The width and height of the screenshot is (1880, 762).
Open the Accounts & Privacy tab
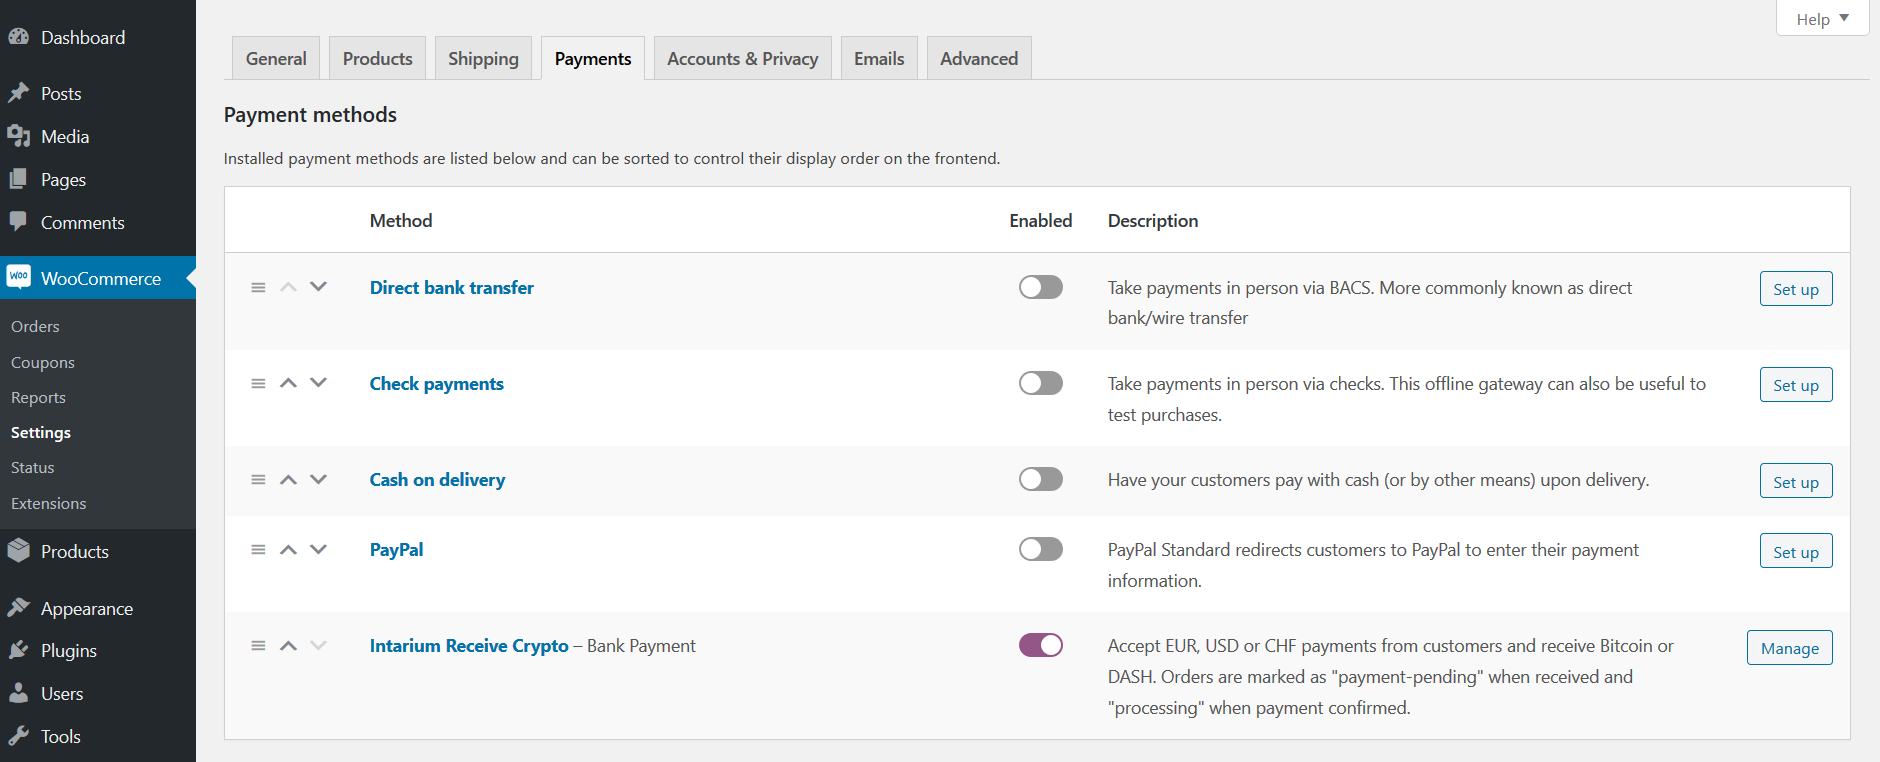(x=742, y=58)
